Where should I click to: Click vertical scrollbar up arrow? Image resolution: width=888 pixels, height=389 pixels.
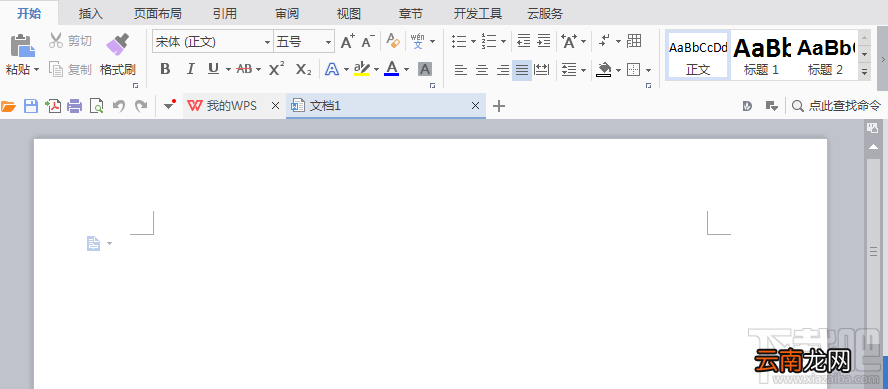click(x=873, y=147)
